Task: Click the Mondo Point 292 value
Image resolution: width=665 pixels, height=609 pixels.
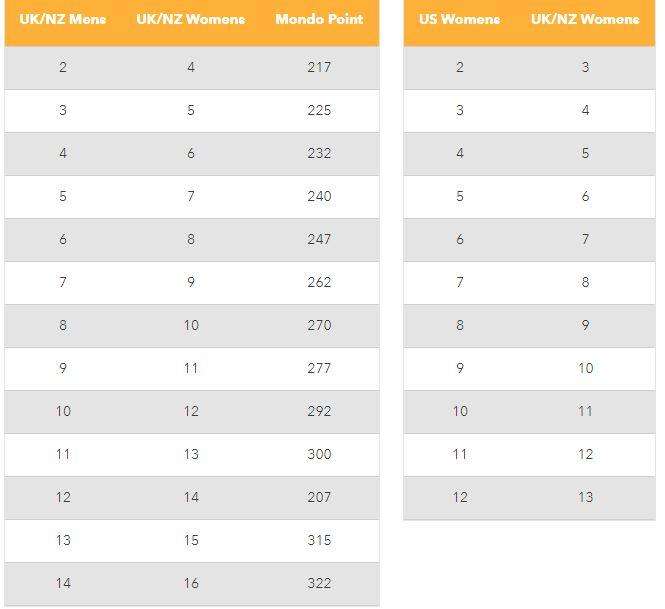Action: pos(319,411)
